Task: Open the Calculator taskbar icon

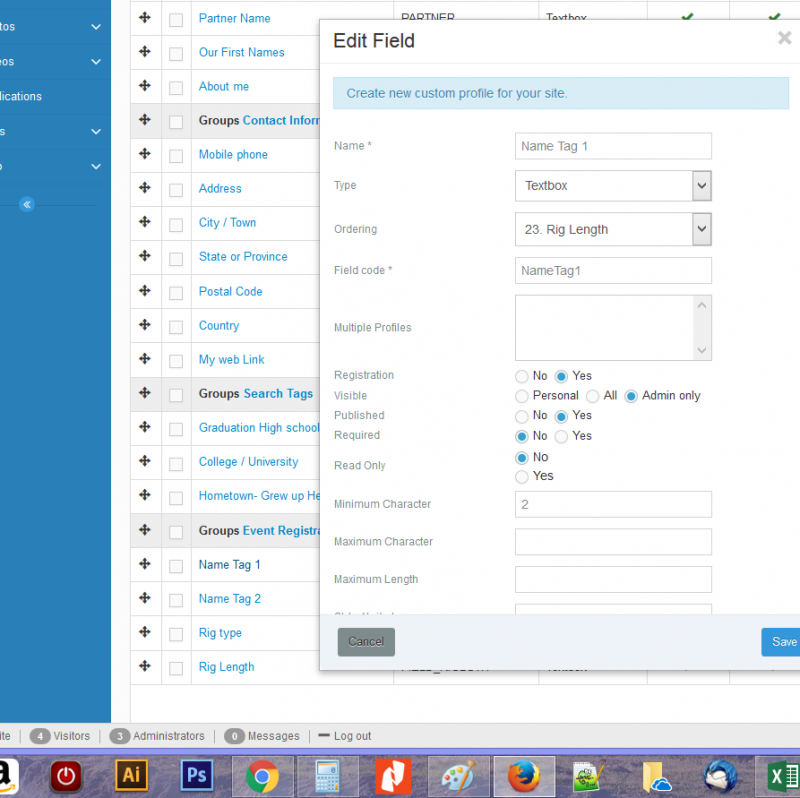Action: coord(328,775)
